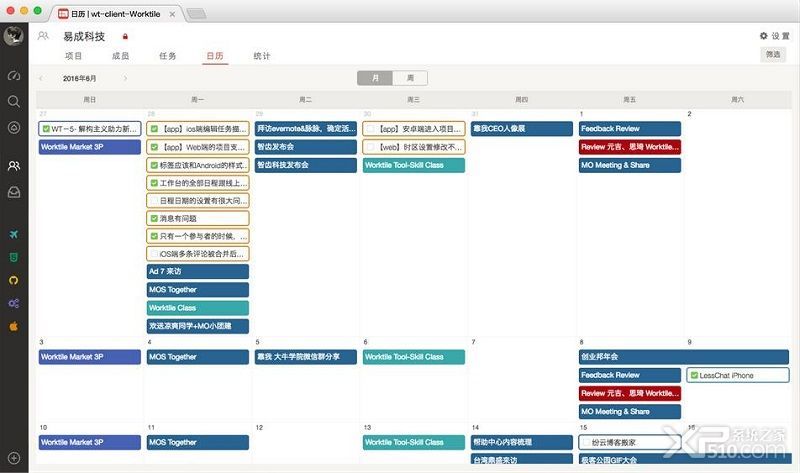This screenshot has width=800, height=473.
Task: Switch to the 任务 tab
Action: tap(167, 56)
